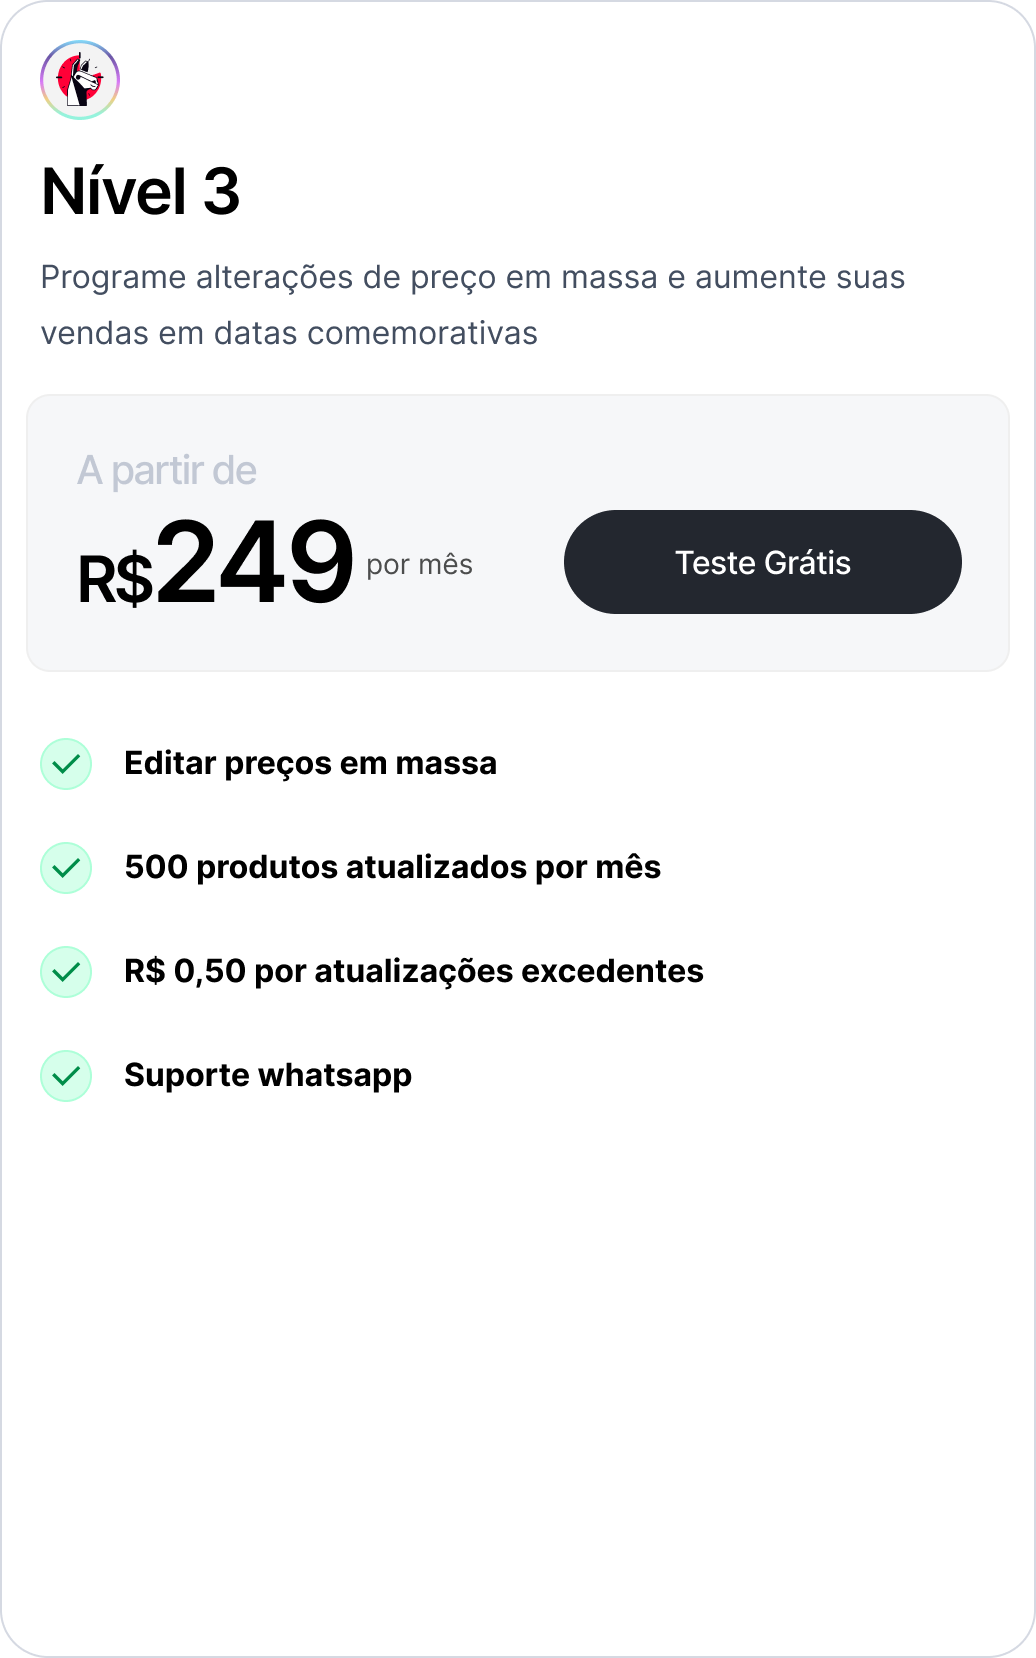Open the Editar preços em massa feature text
This screenshot has height=1658, width=1036.
point(310,763)
